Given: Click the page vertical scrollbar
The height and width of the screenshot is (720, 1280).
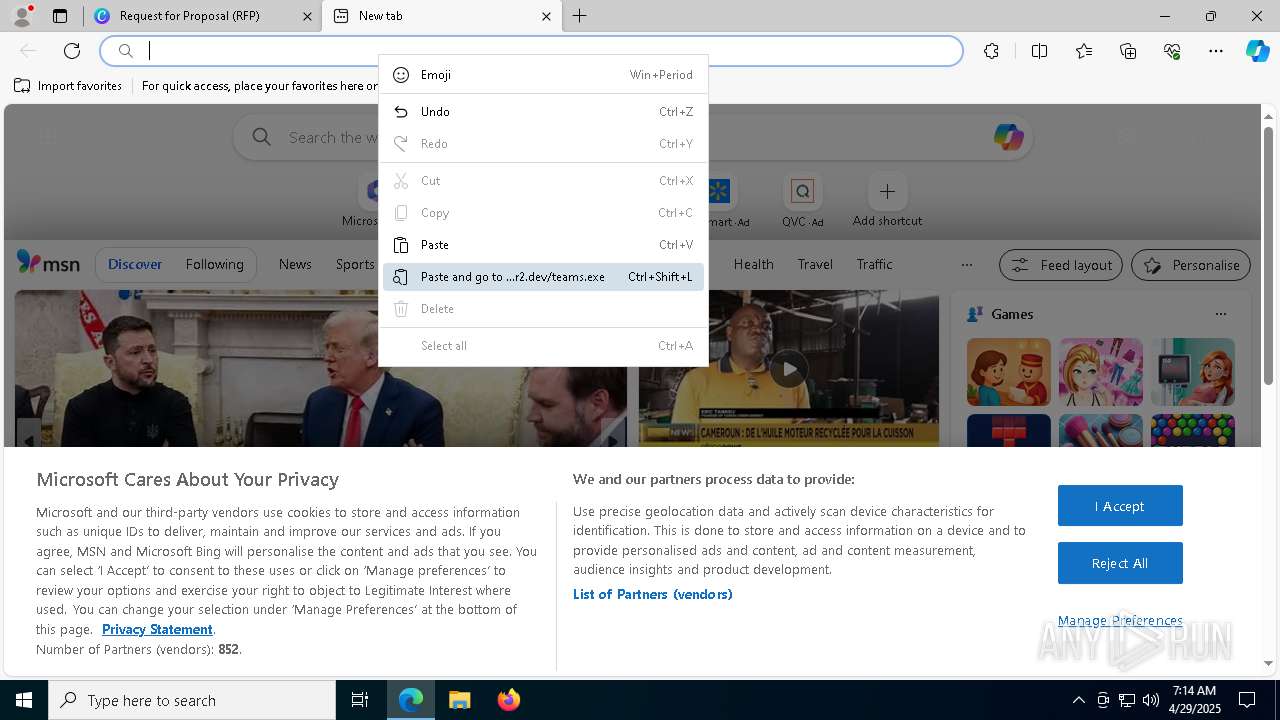Looking at the screenshot, I should click(x=1268, y=255).
